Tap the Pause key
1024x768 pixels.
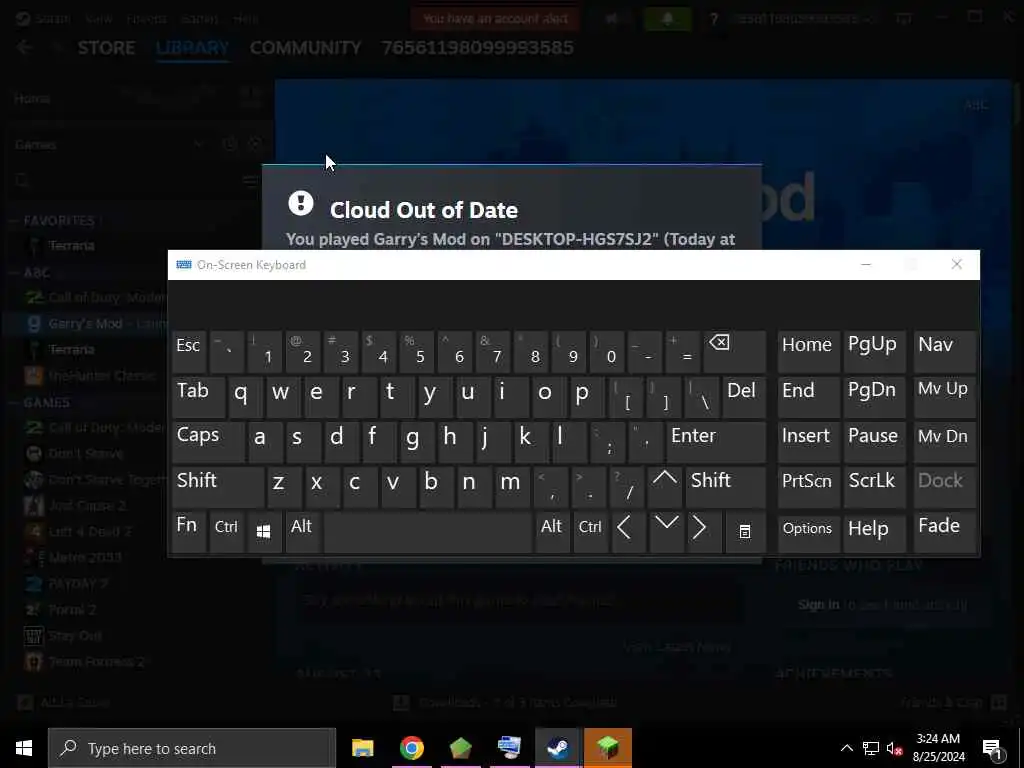(874, 441)
